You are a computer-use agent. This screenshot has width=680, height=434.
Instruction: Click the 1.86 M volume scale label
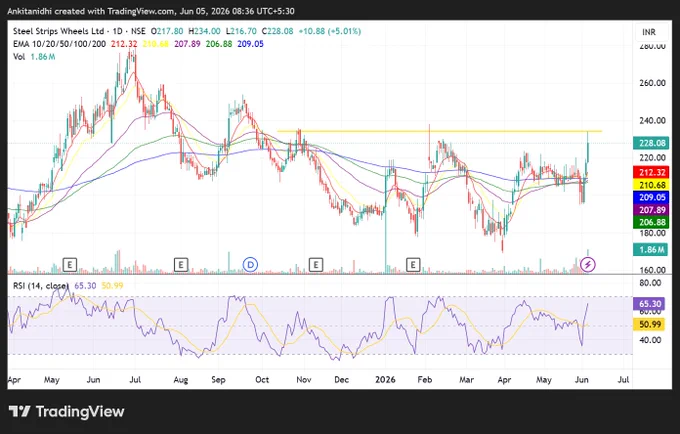651,249
